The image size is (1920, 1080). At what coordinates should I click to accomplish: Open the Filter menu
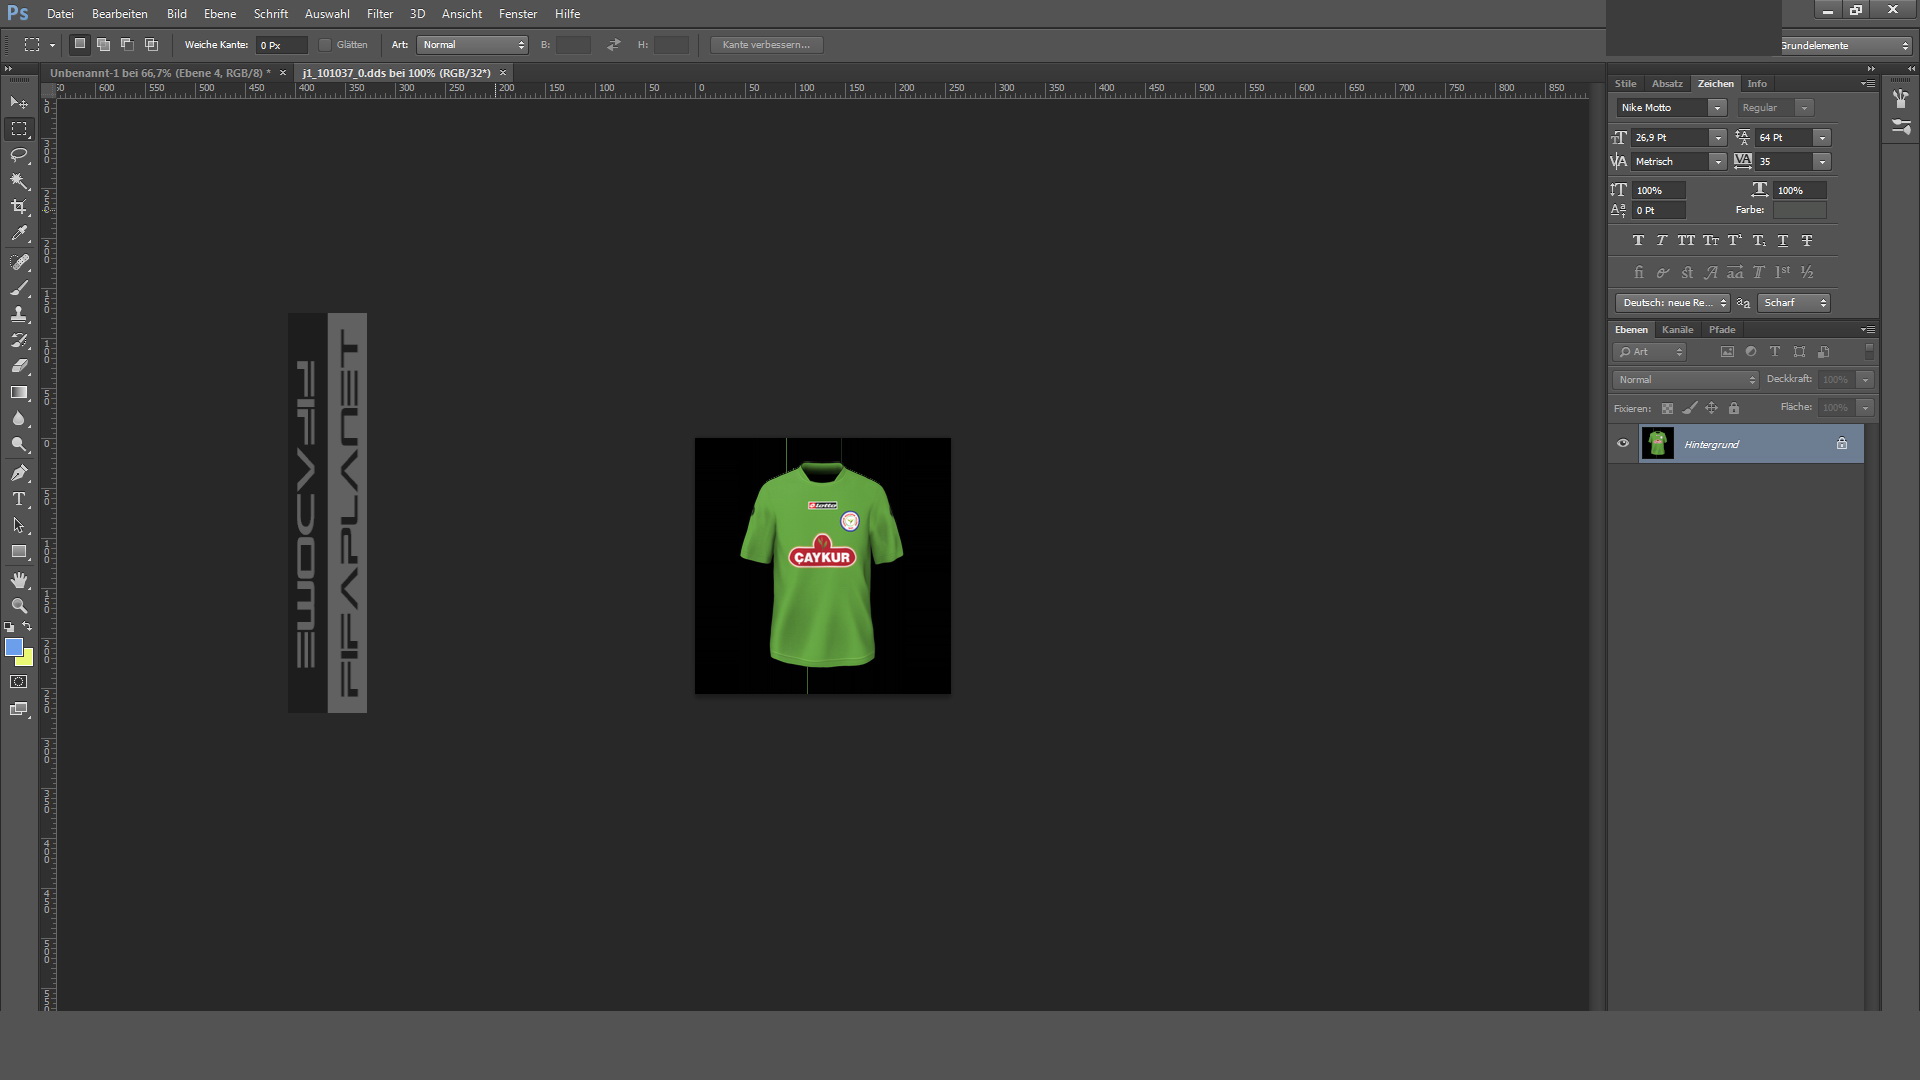point(380,14)
